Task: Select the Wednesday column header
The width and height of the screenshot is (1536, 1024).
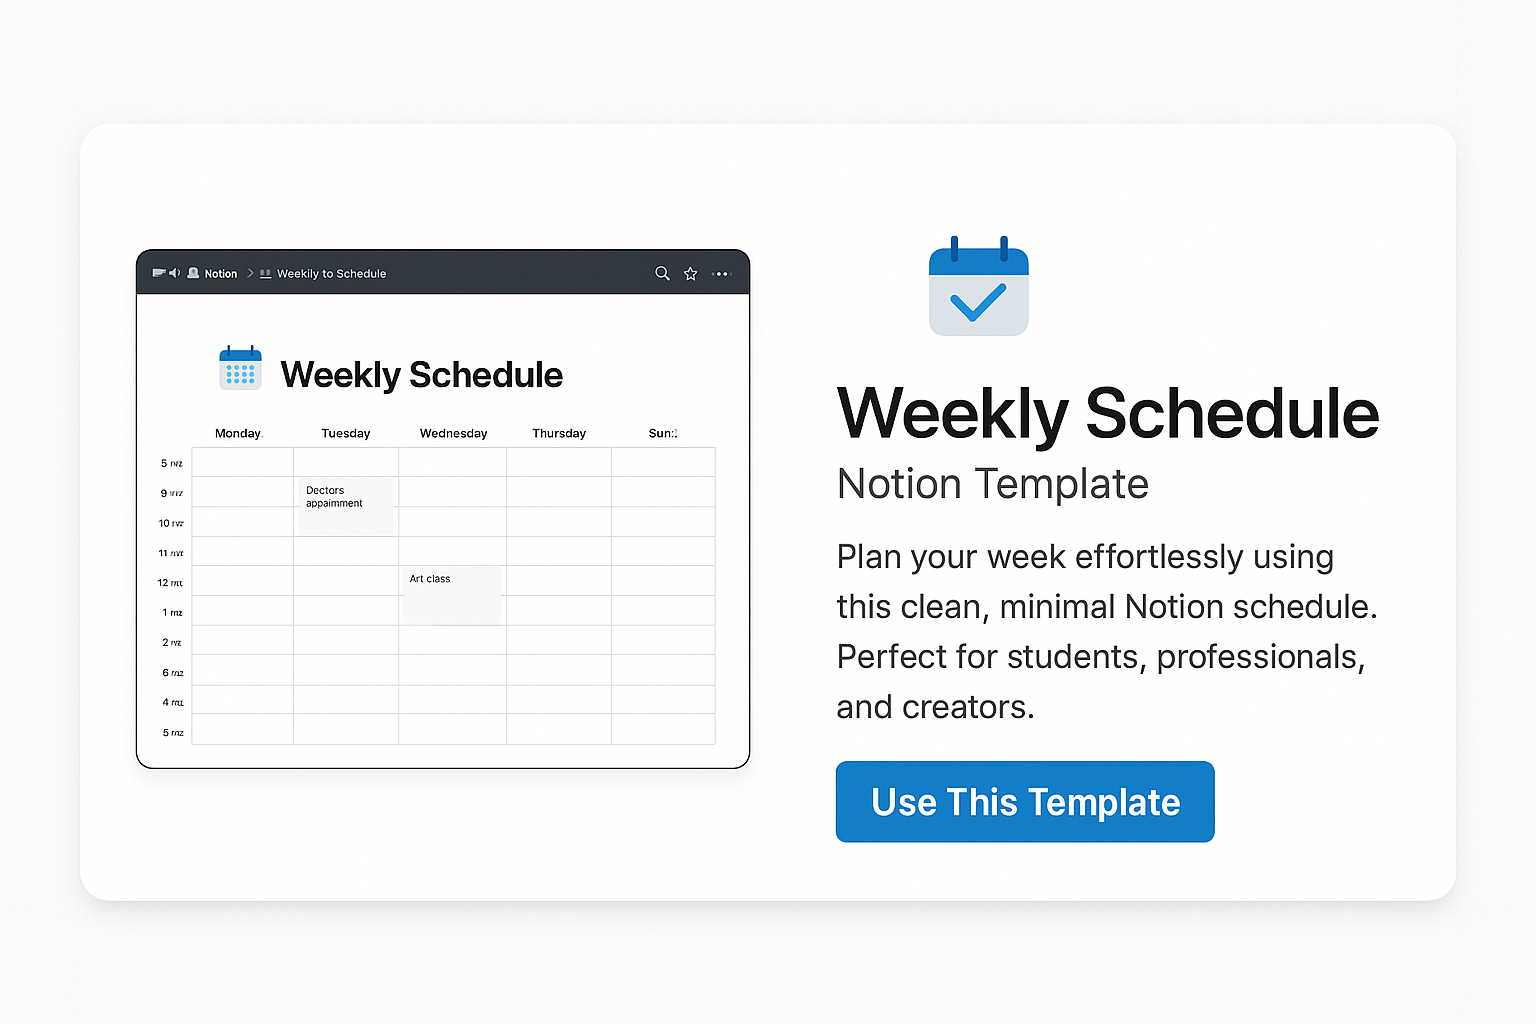Action: (x=453, y=433)
